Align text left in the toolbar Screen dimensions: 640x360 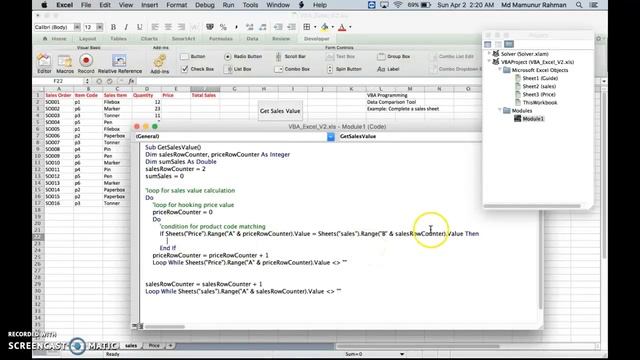(x=155, y=27)
